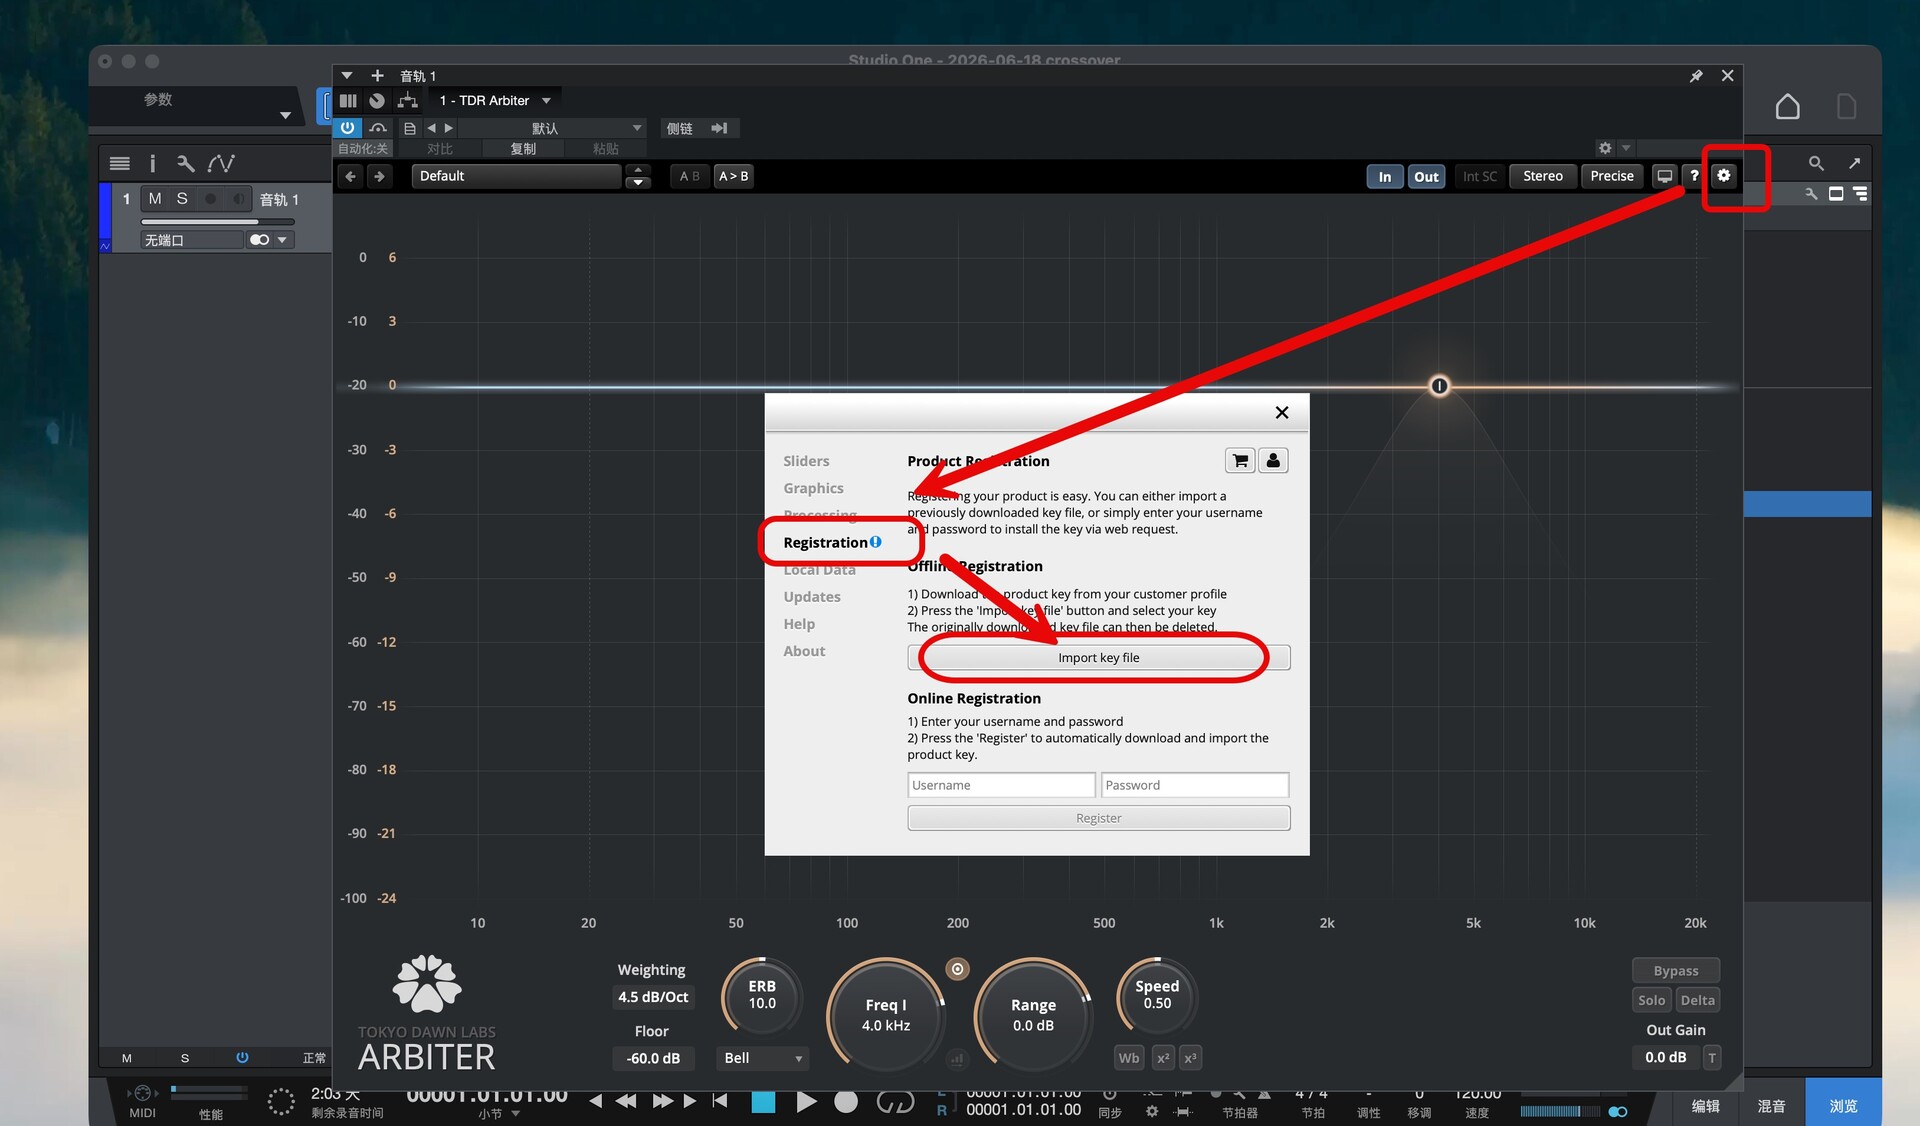Click the search magnifier in Studio One toolbar
Image resolution: width=1920 pixels, height=1126 pixels.
point(1816,163)
